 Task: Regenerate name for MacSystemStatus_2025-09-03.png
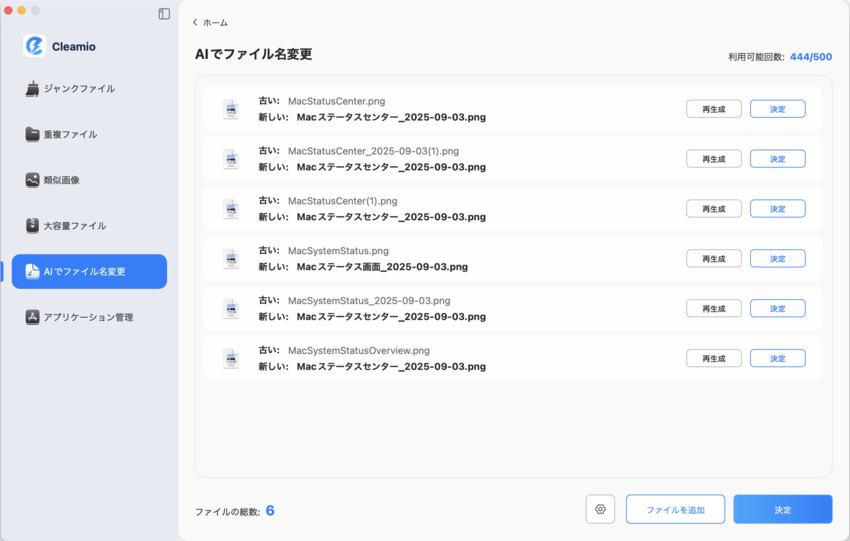coord(713,308)
